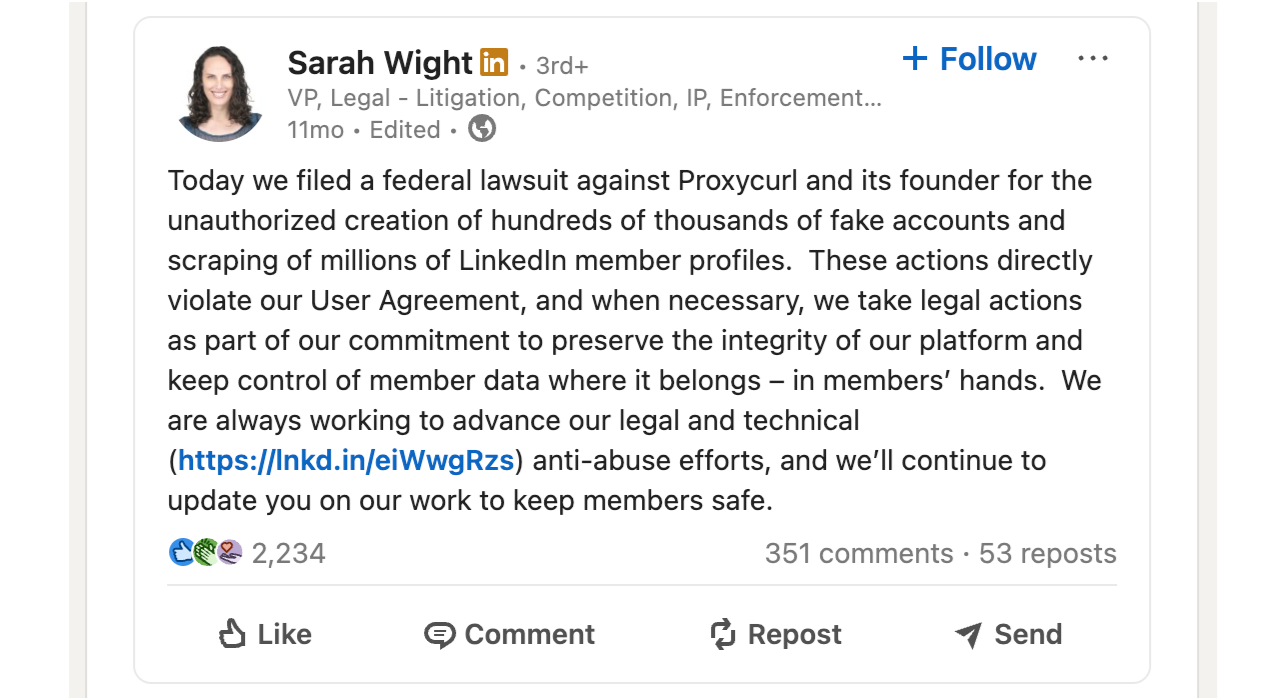Click the Sarah Wight author name
The width and height of the screenshot is (1287, 700).
pyautogui.click(x=379, y=64)
